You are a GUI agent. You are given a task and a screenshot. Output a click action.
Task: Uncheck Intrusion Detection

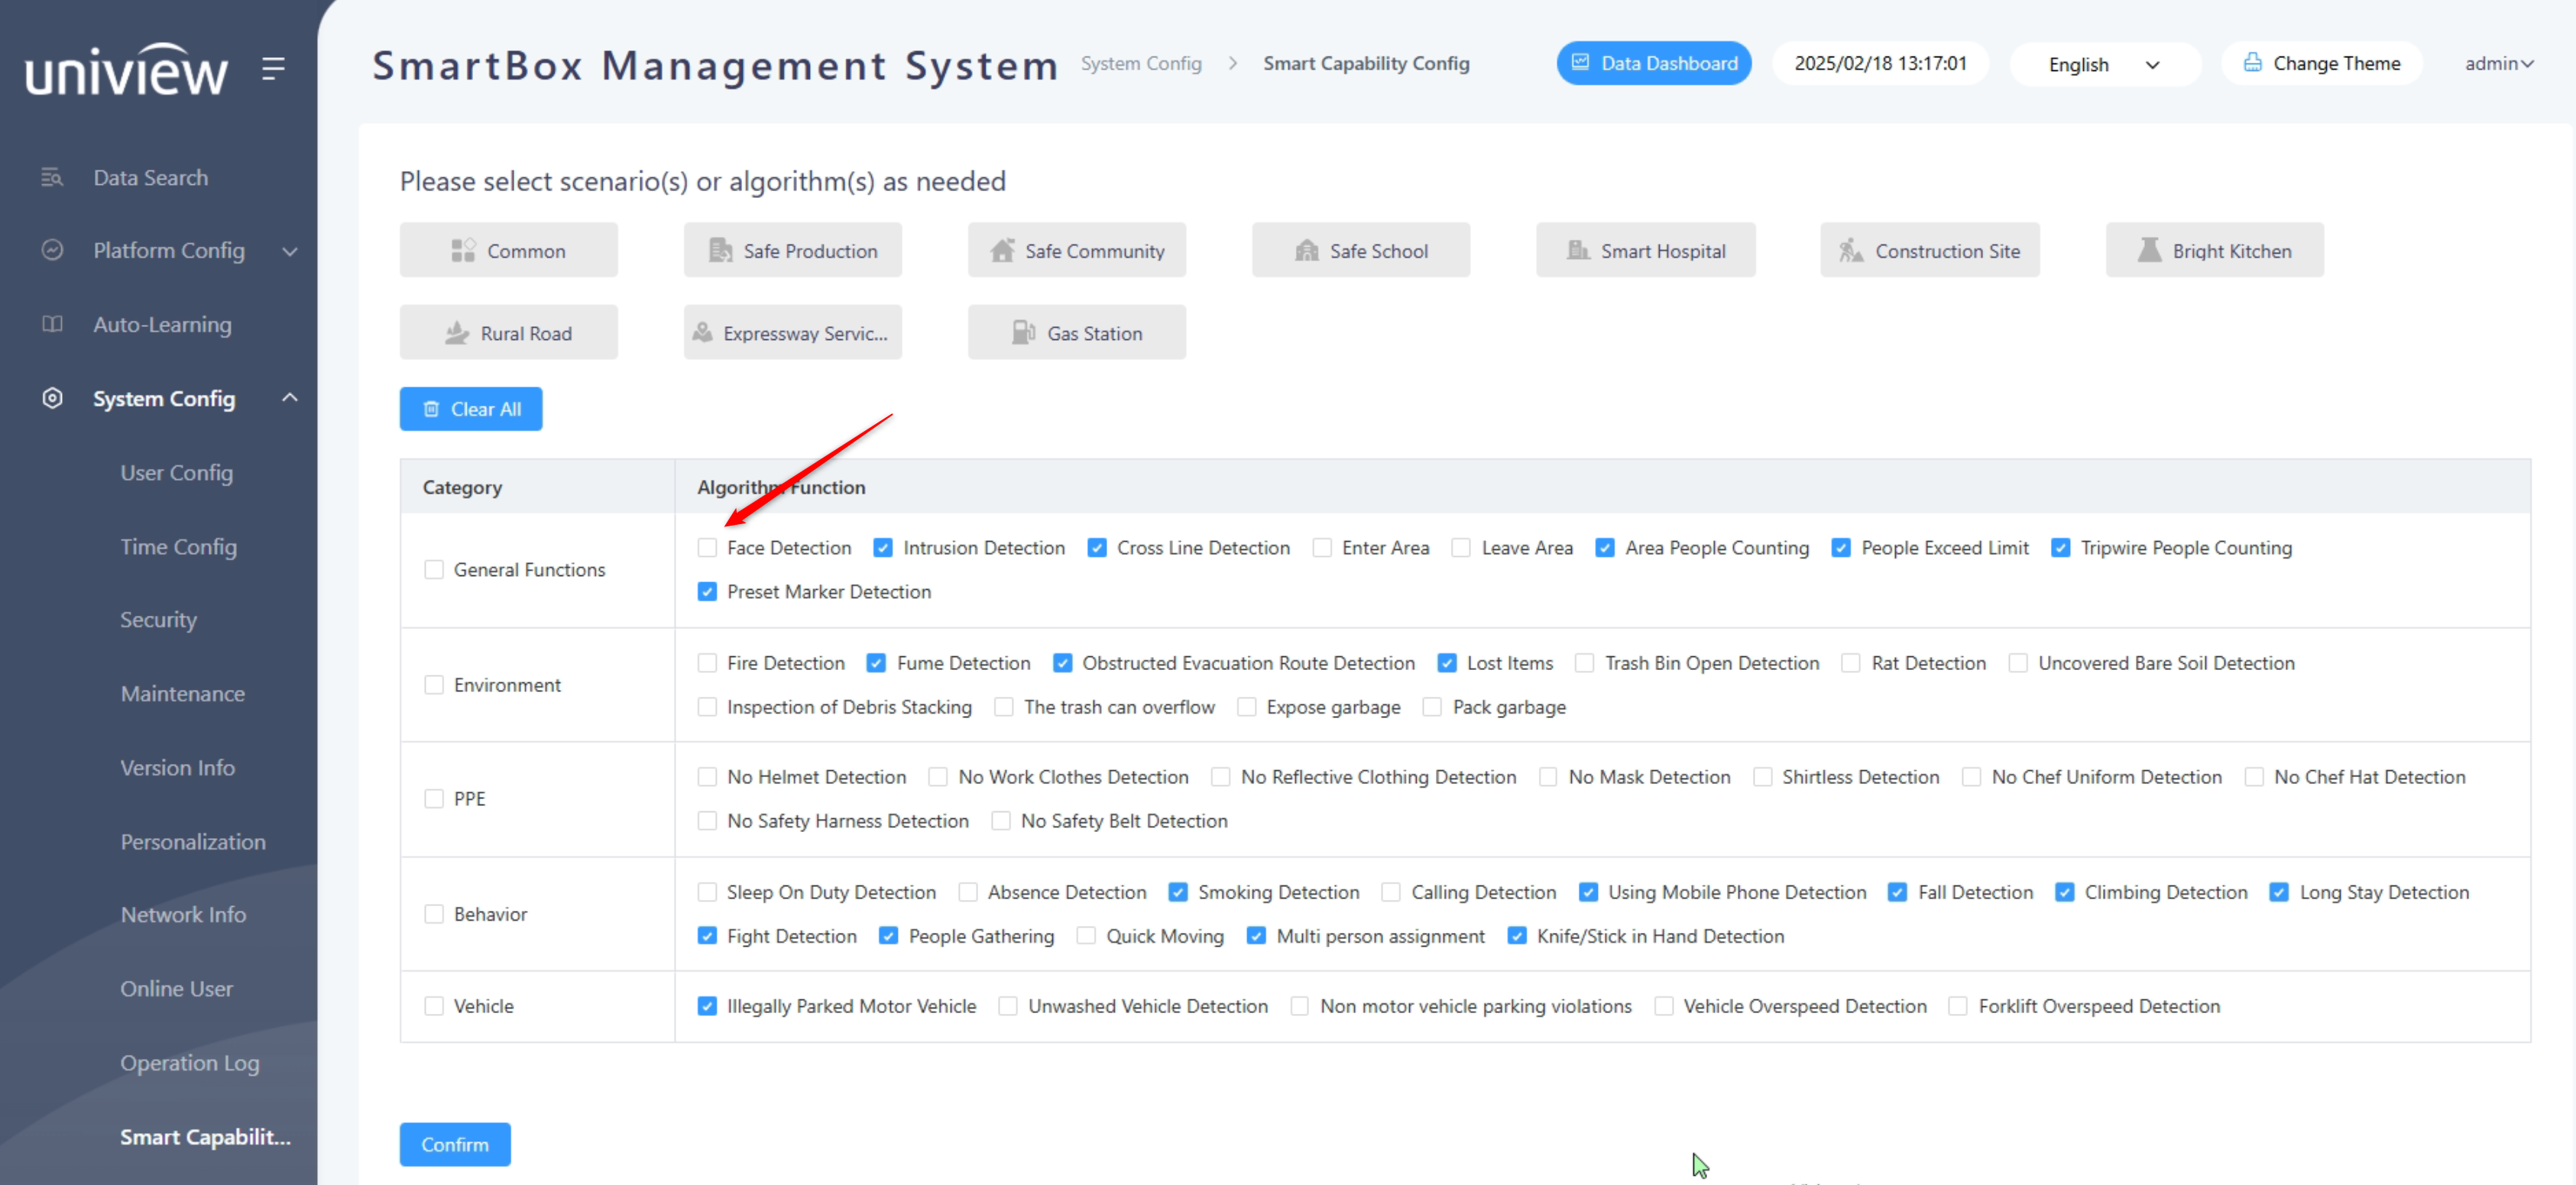tap(882, 548)
